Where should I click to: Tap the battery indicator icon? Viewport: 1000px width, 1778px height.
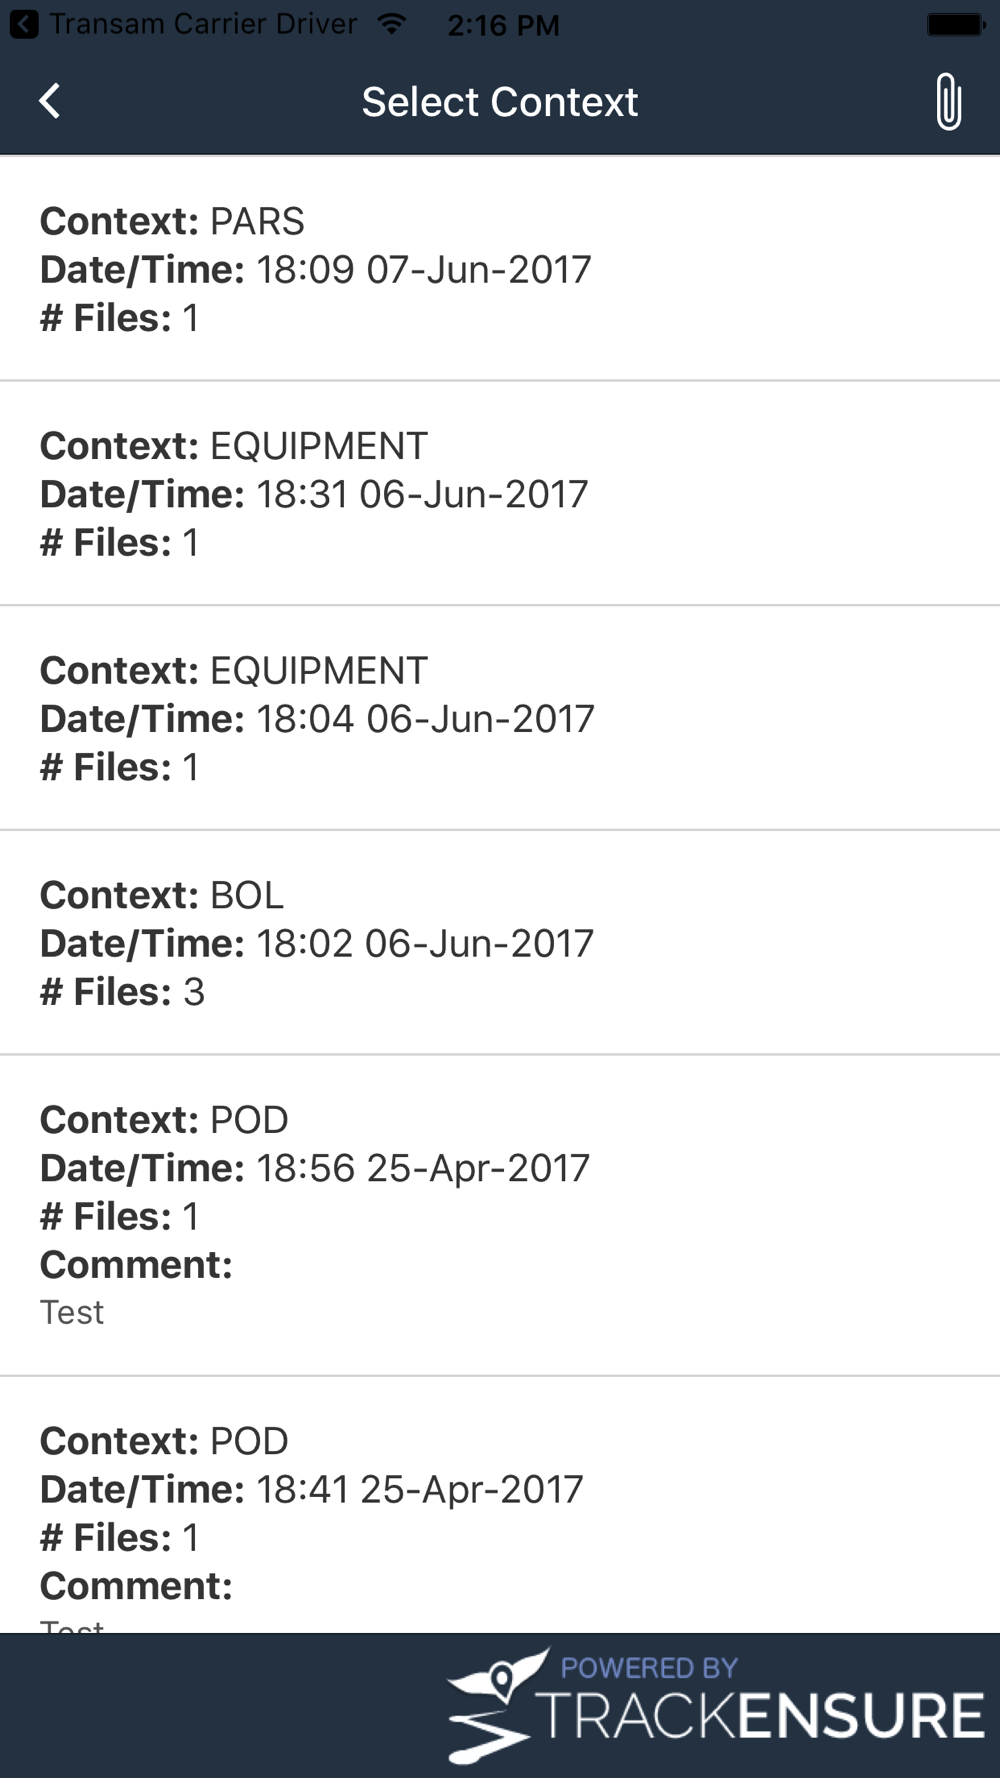pyautogui.click(x=956, y=24)
